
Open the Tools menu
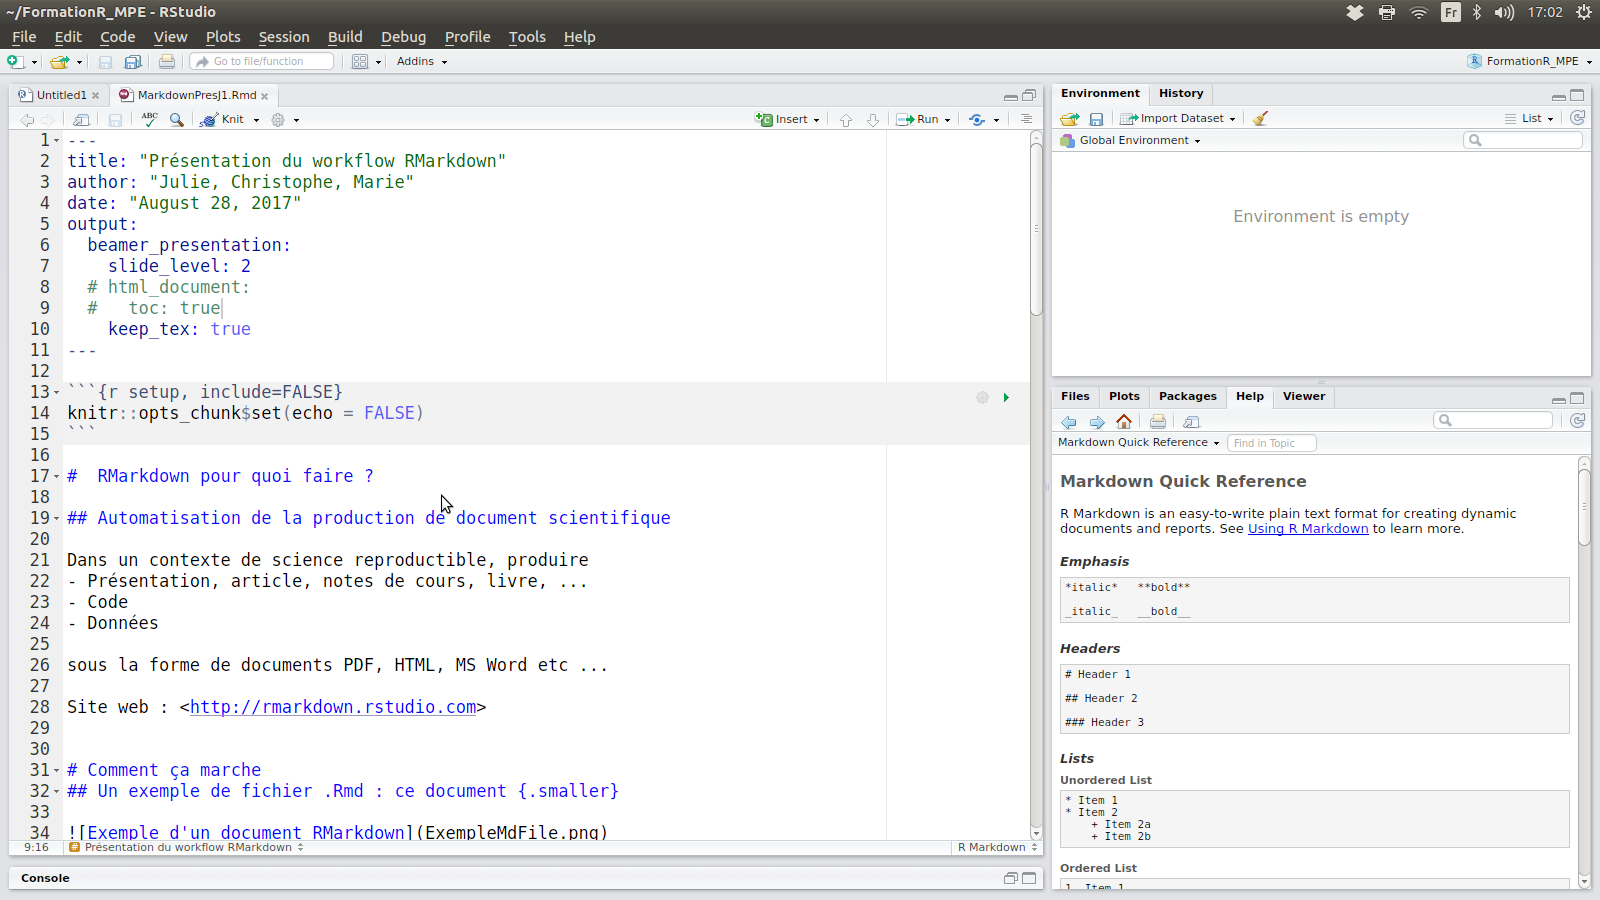527,37
